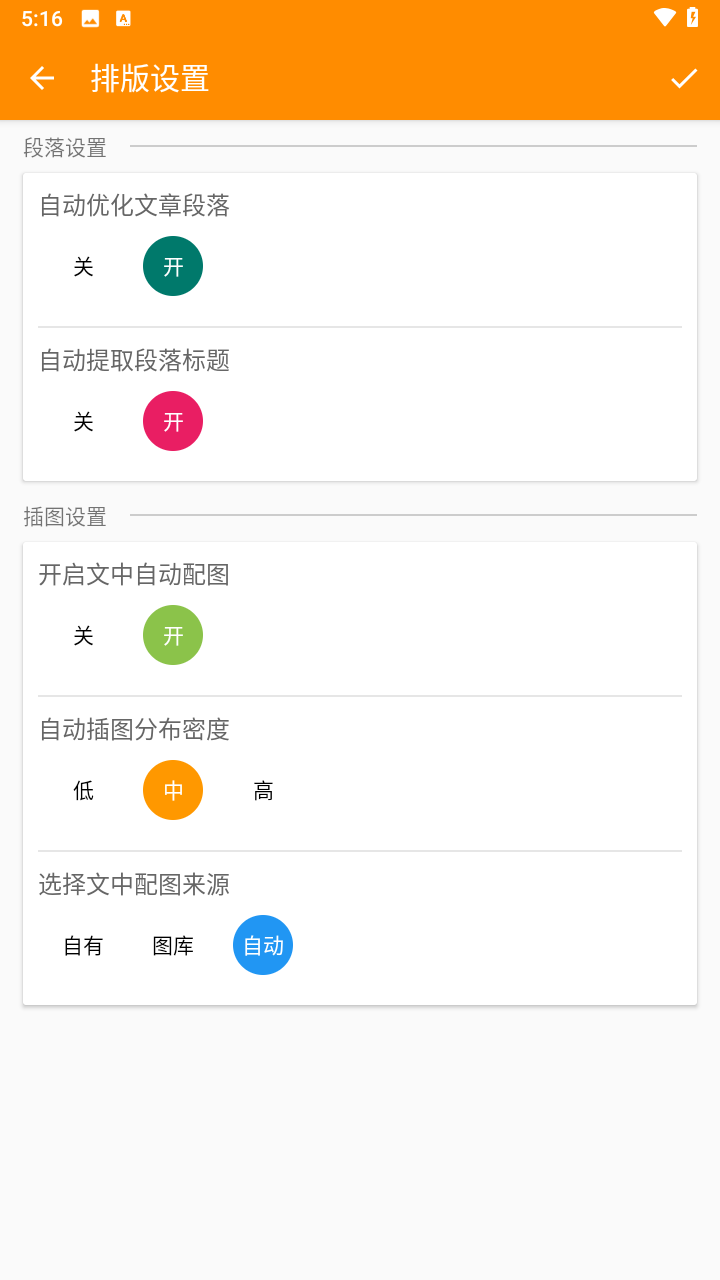The height and width of the screenshot is (1280, 720).
Task: Set illustration density to 高
Action: click(x=263, y=791)
